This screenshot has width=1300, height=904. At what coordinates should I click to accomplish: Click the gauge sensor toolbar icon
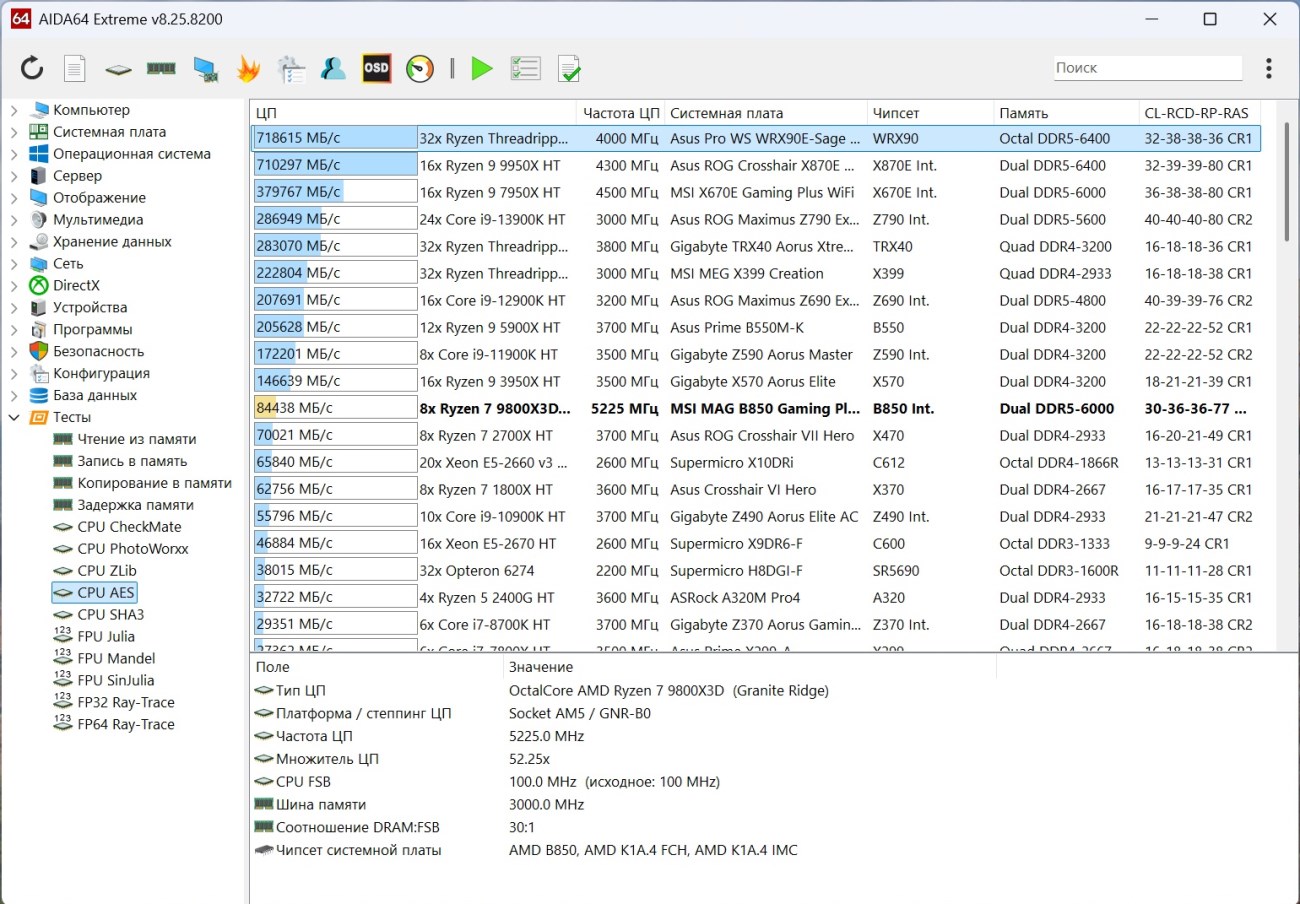tap(420, 68)
